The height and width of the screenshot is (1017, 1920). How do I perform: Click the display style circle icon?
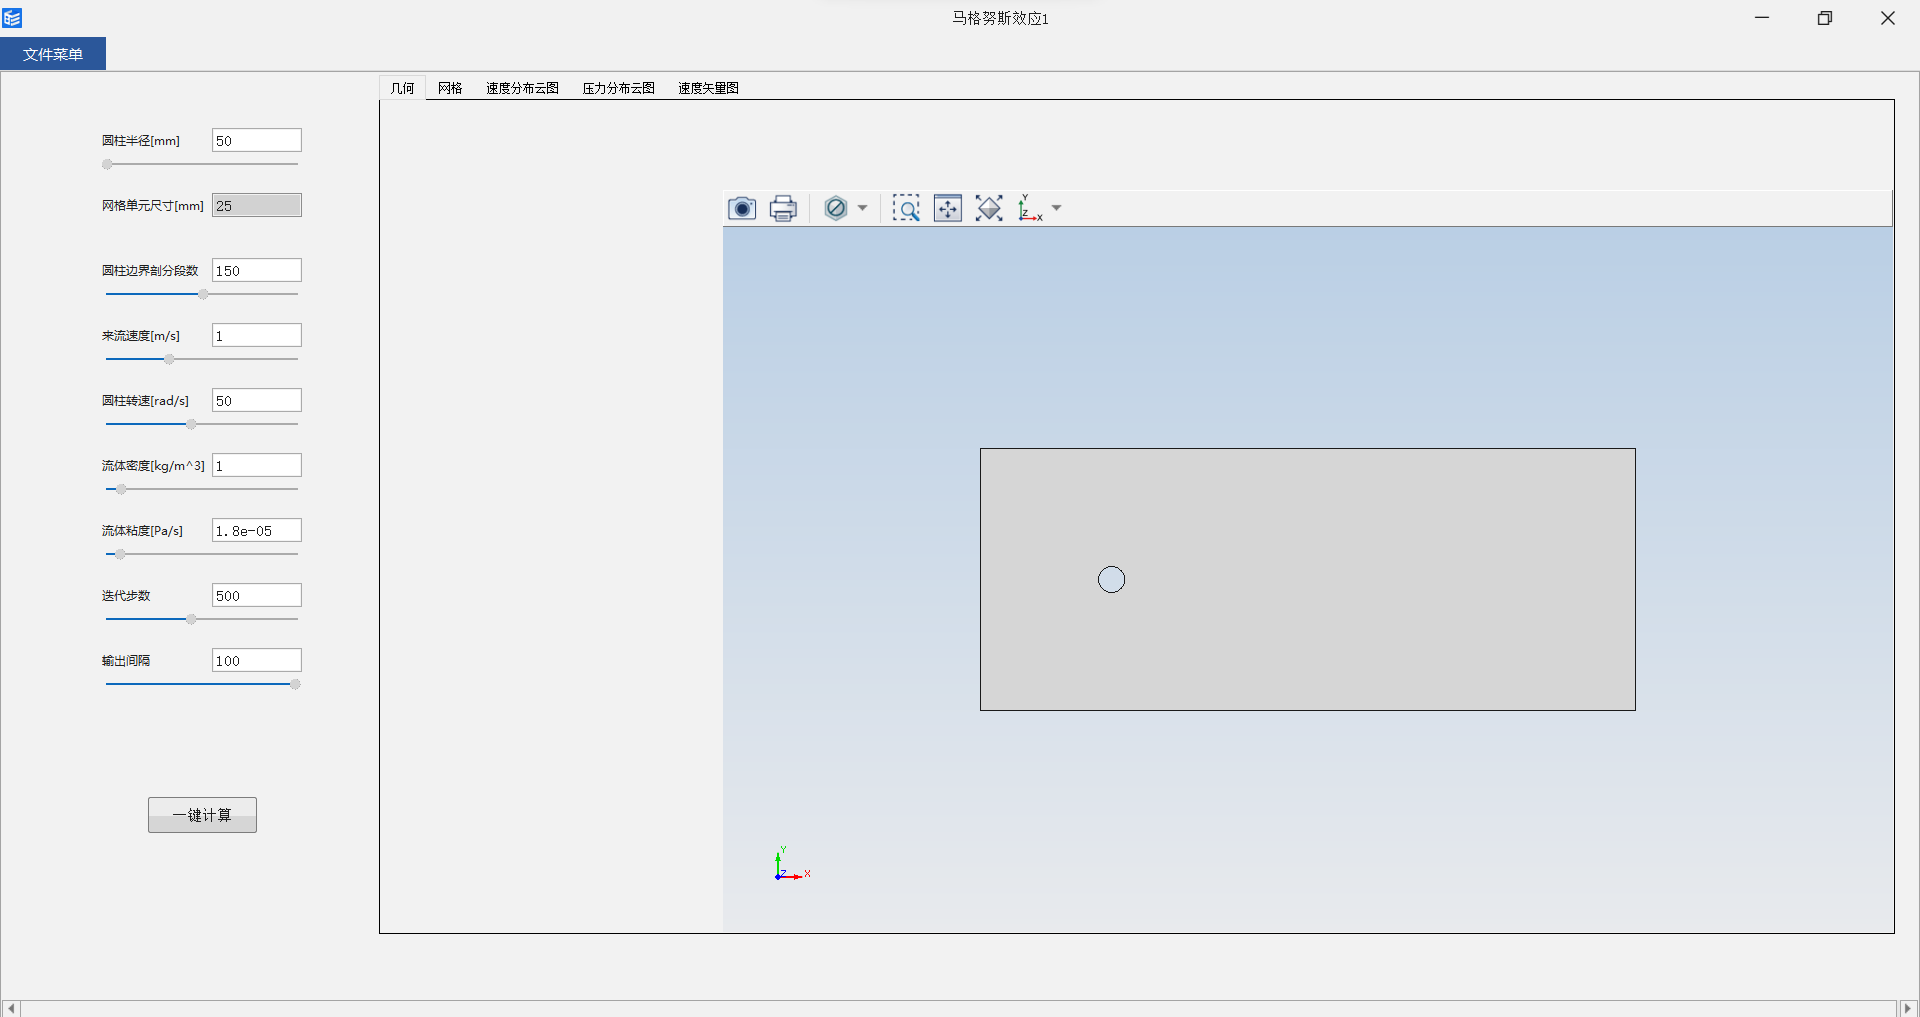pyautogui.click(x=836, y=208)
